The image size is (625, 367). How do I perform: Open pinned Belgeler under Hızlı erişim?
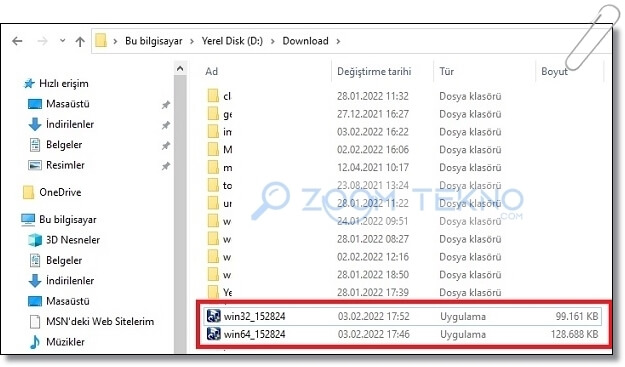(x=64, y=145)
